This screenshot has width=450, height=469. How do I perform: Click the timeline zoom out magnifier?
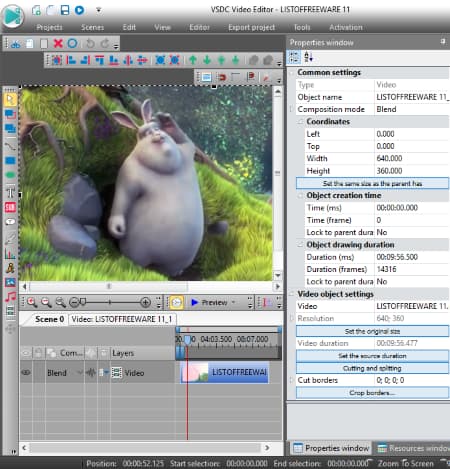[x=46, y=302]
